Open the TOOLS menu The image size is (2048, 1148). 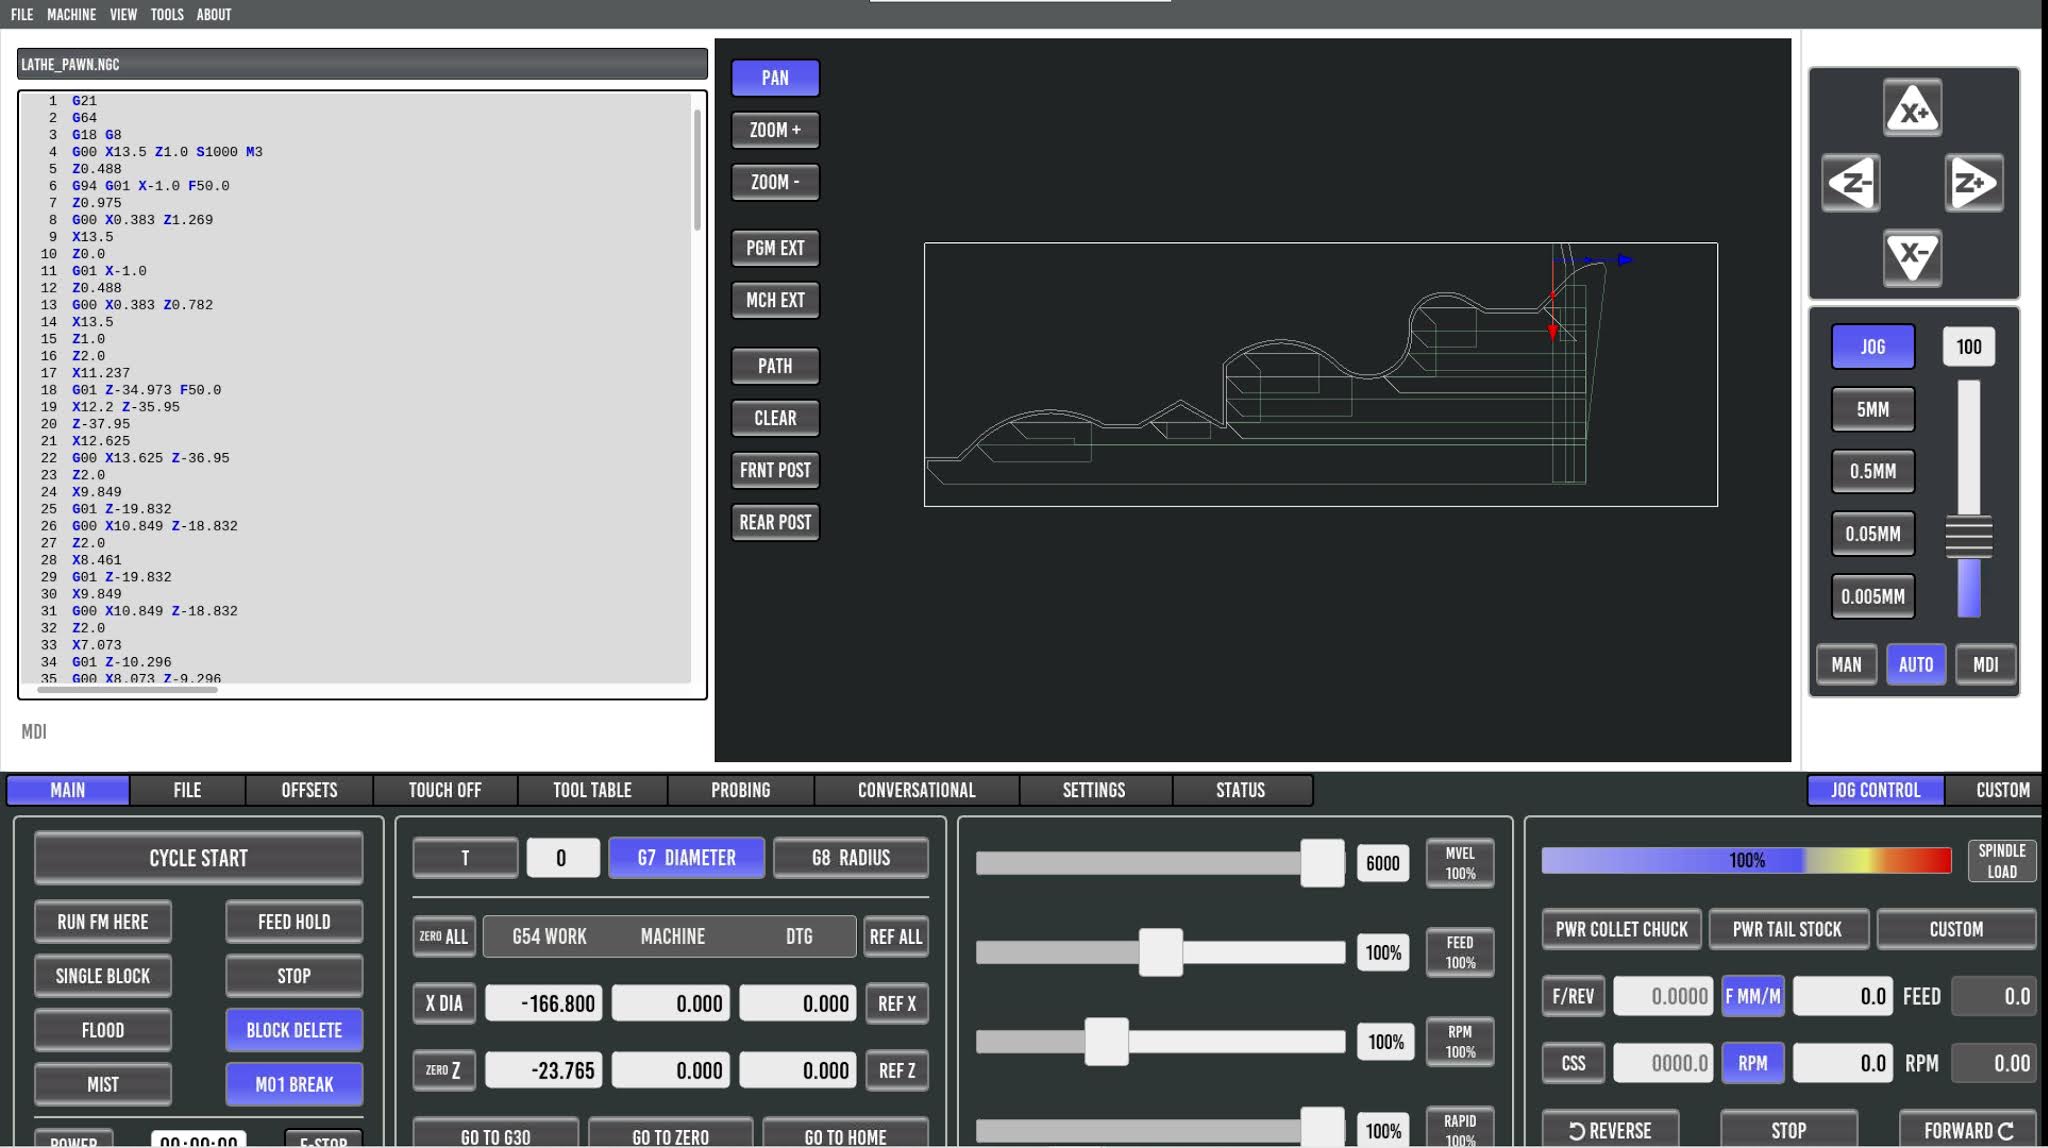(166, 14)
